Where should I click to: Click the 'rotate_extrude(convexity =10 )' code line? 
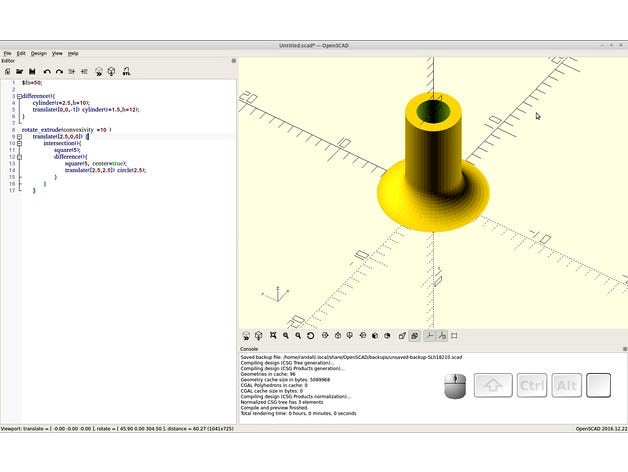66,130
